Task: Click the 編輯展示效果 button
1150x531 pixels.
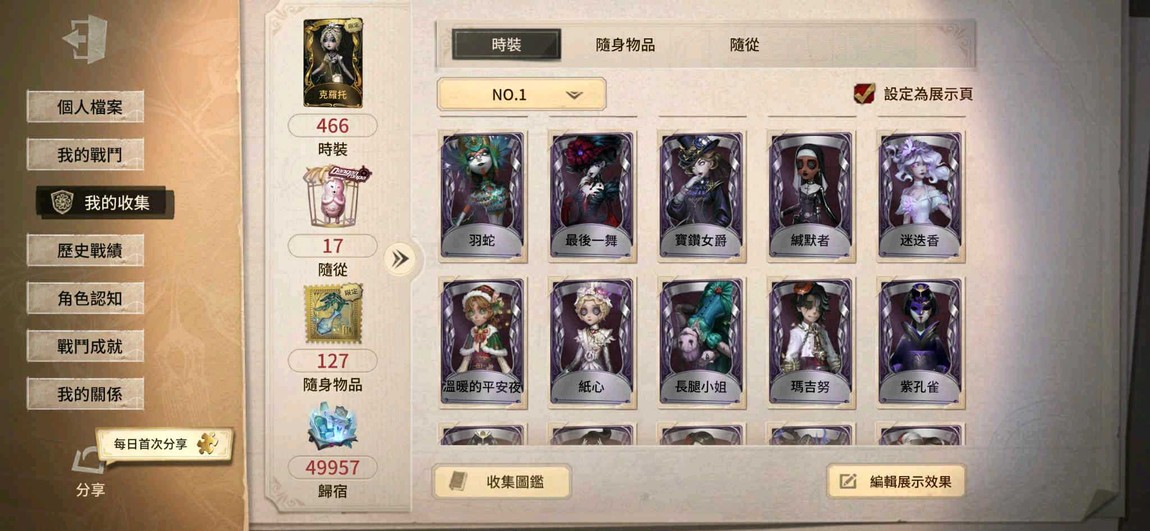Action: click(896, 481)
